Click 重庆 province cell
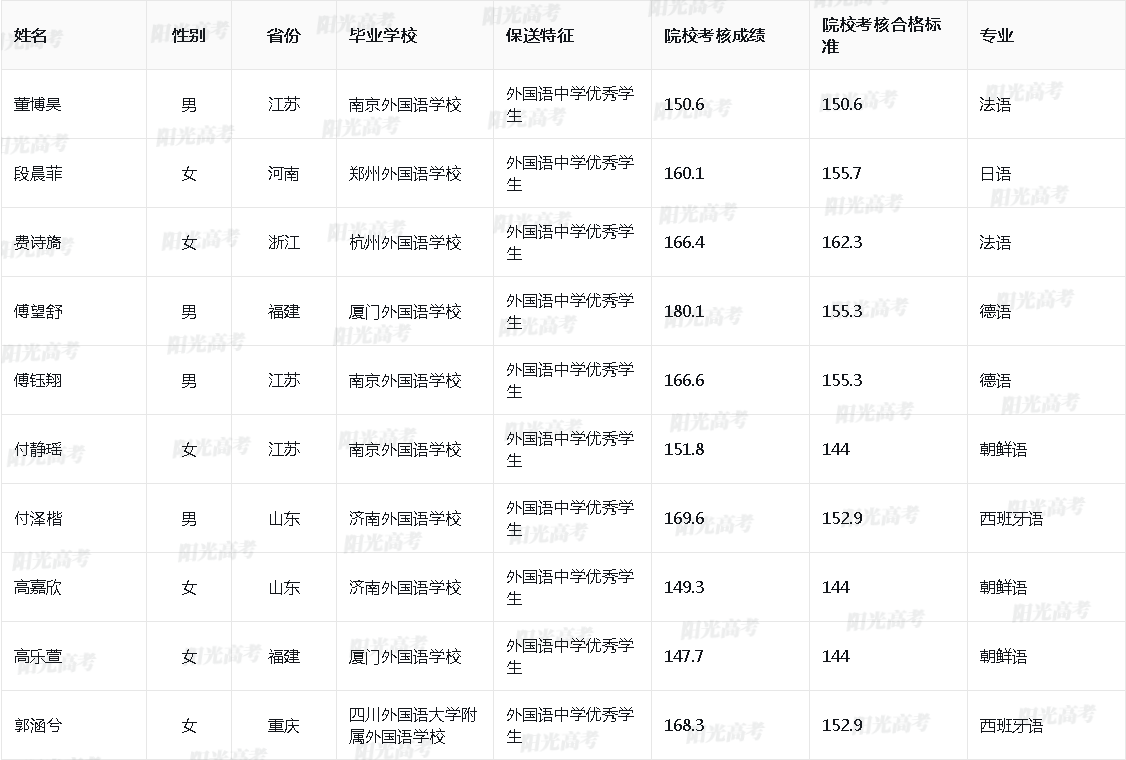 click(x=284, y=725)
